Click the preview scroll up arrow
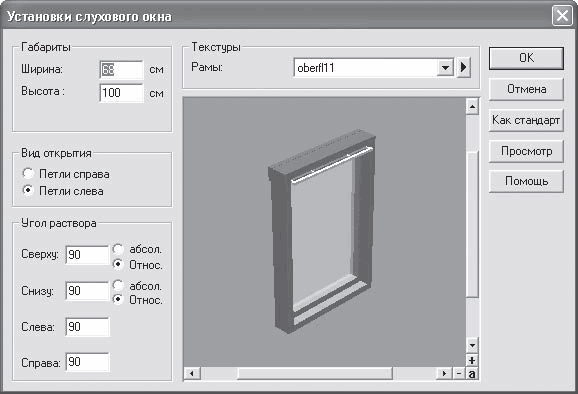 point(472,107)
